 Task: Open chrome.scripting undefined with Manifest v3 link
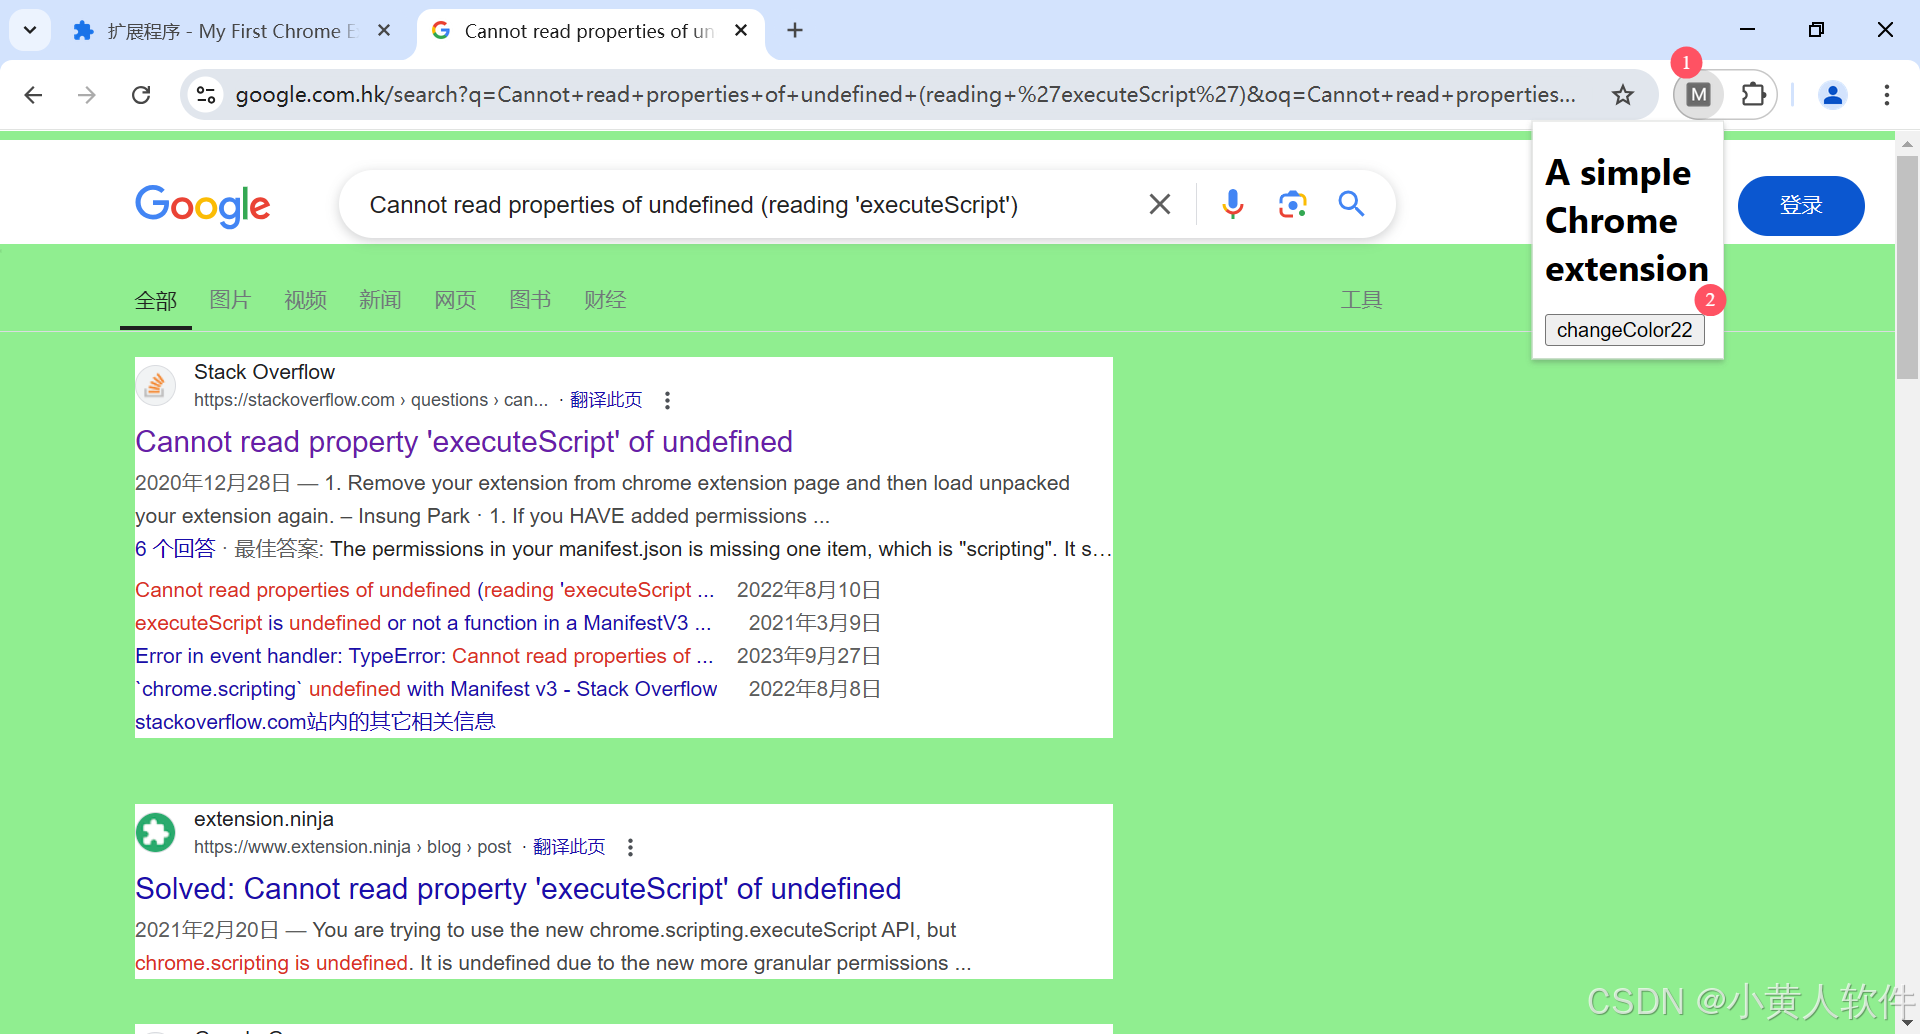click(426, 689)
